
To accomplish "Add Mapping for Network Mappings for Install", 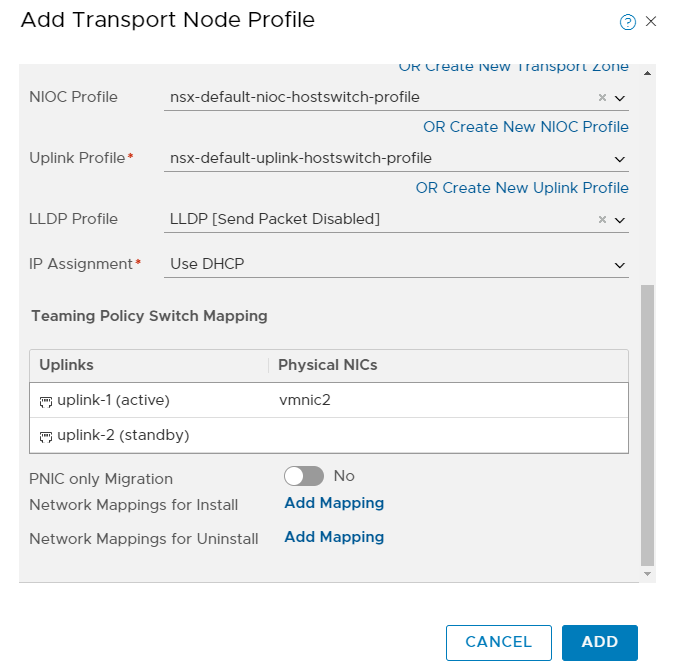I will [x=334, y=503].
